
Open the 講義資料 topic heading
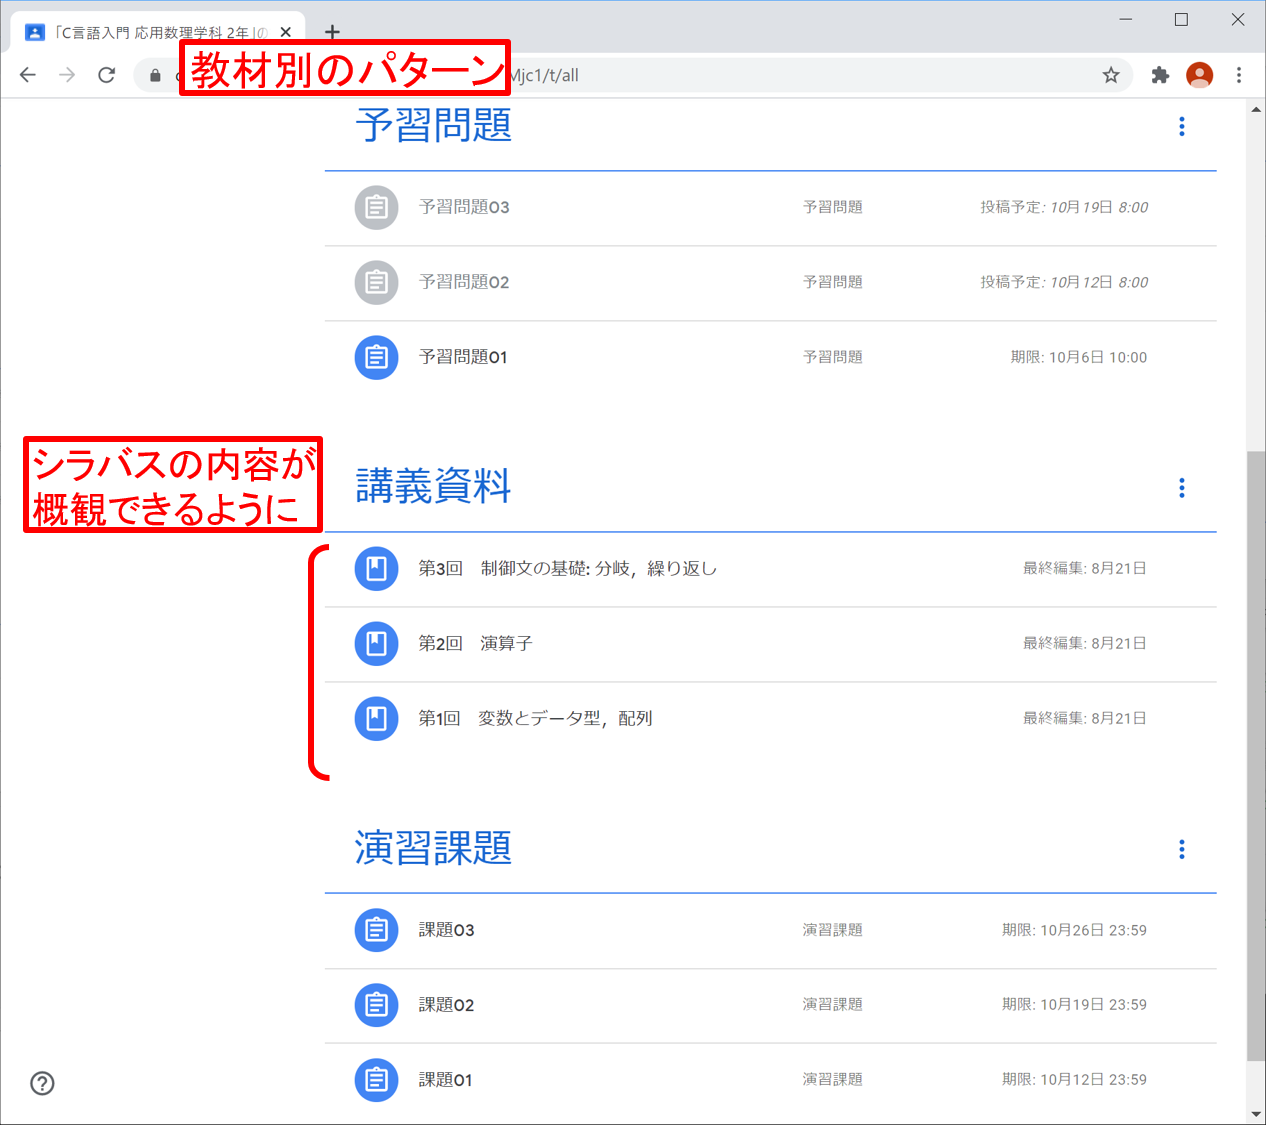433,487
